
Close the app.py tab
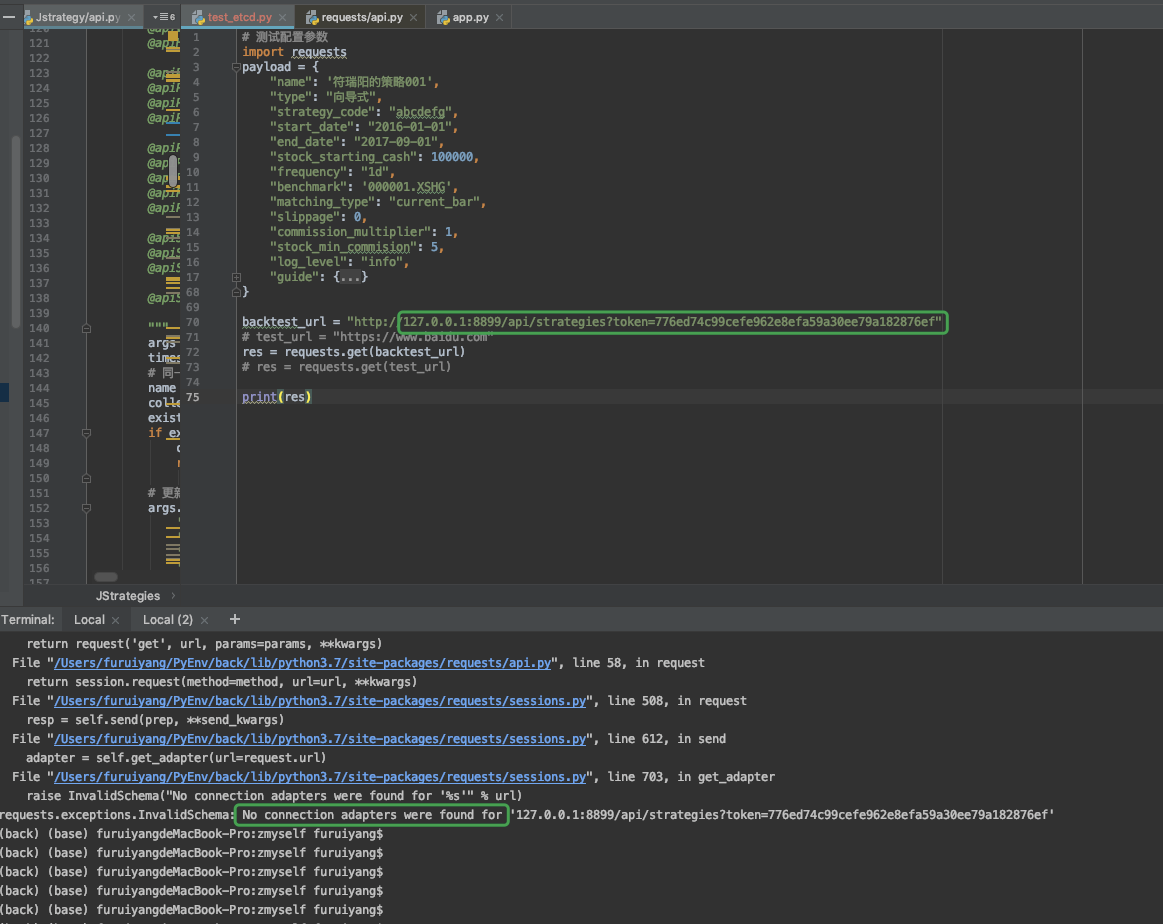click(499, 17)
